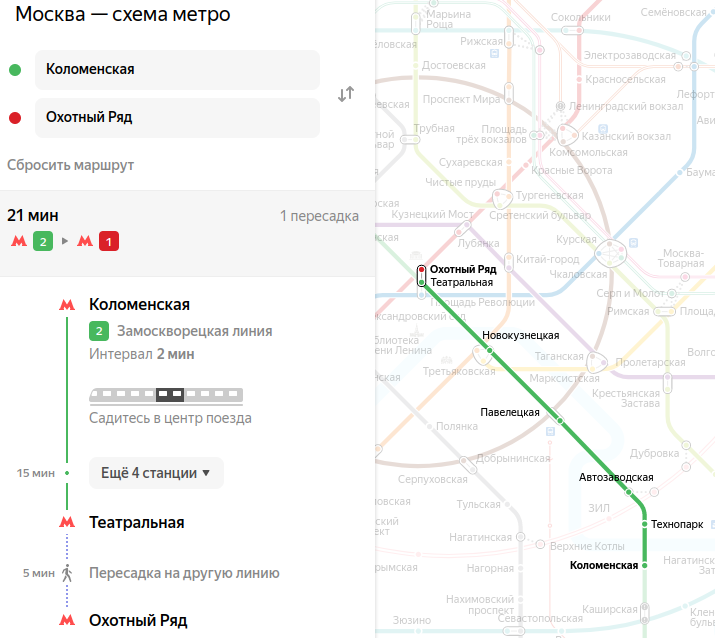Click the metro logo beside Охотный Ряд step

coord(67,619)
